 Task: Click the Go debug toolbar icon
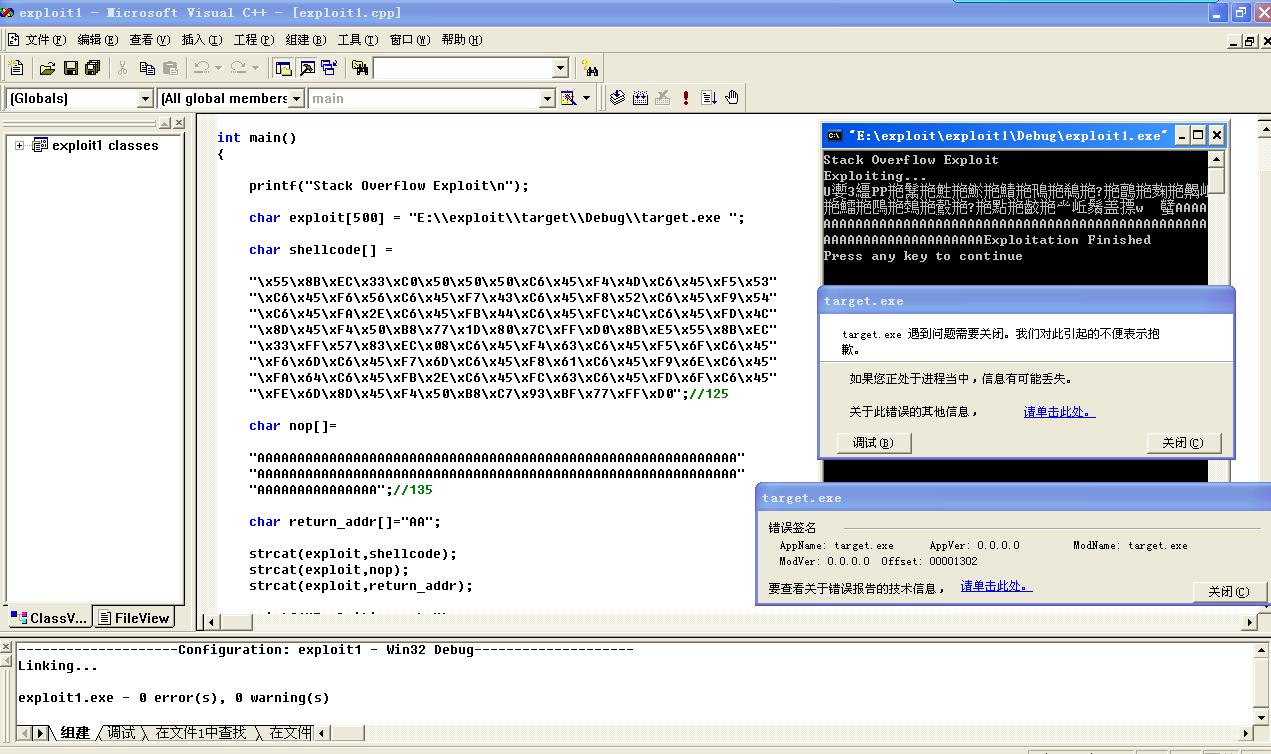coord(709,98)
